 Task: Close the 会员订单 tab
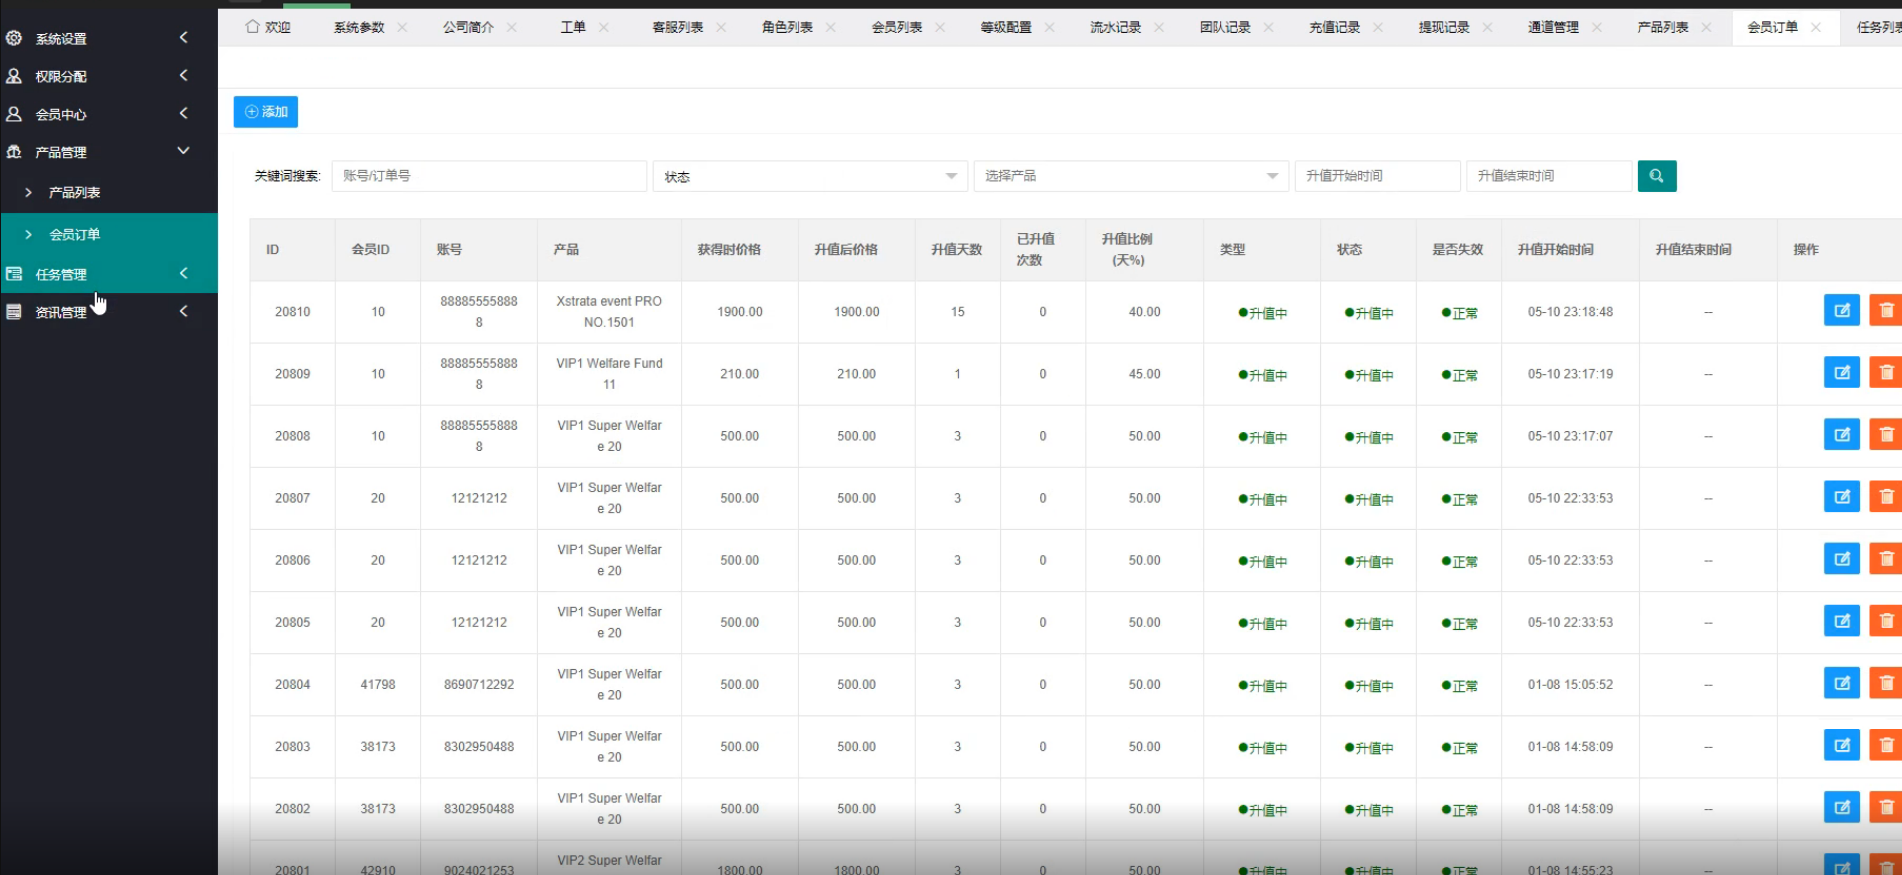click(1816, 28)
